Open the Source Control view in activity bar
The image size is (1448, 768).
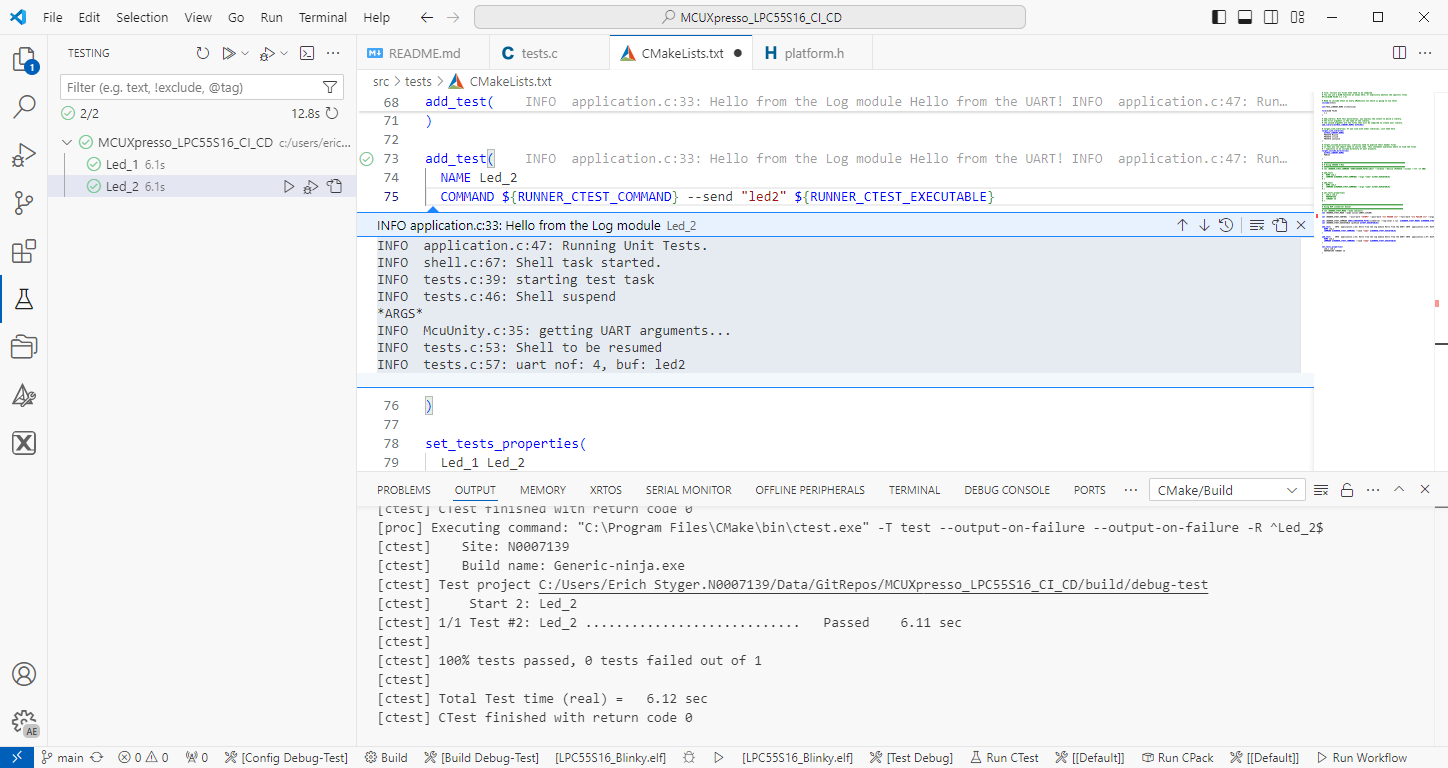[x=24, y=203]
